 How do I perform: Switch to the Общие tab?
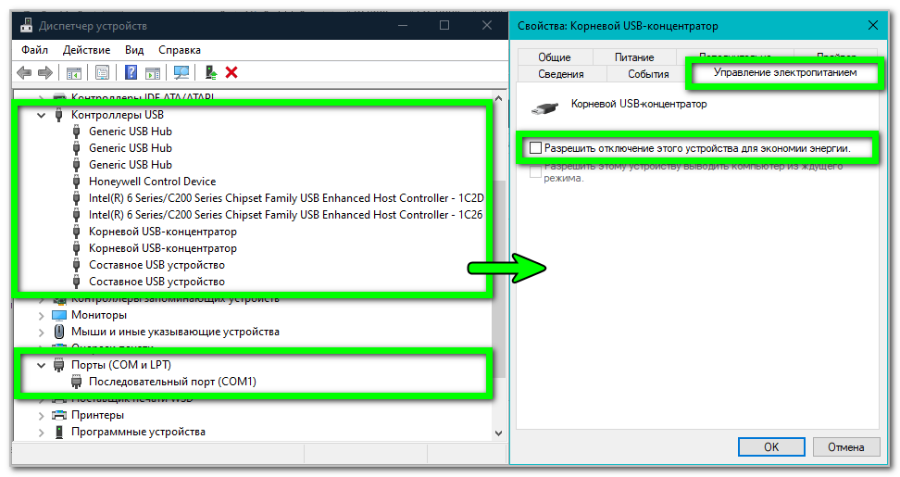tap(554, 57)
